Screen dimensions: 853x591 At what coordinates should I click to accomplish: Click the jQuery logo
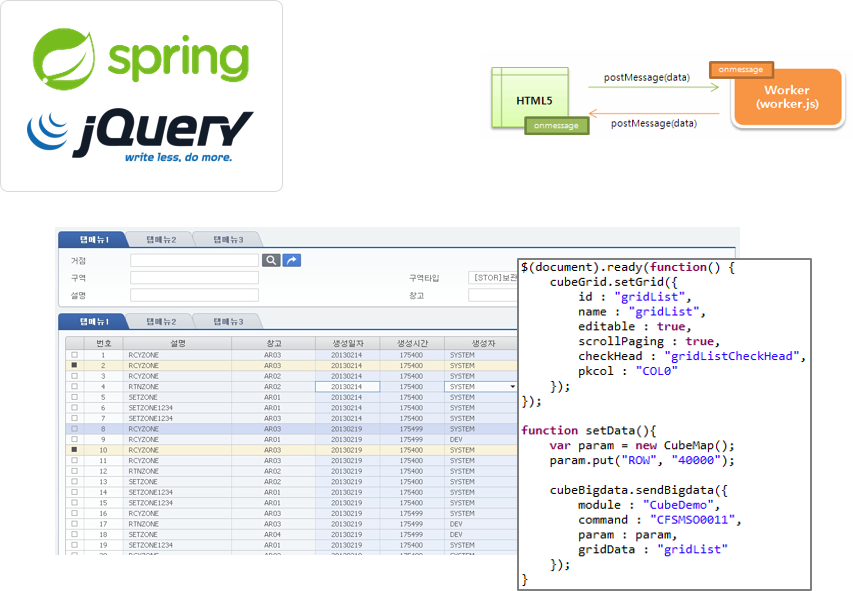(141, 135)
